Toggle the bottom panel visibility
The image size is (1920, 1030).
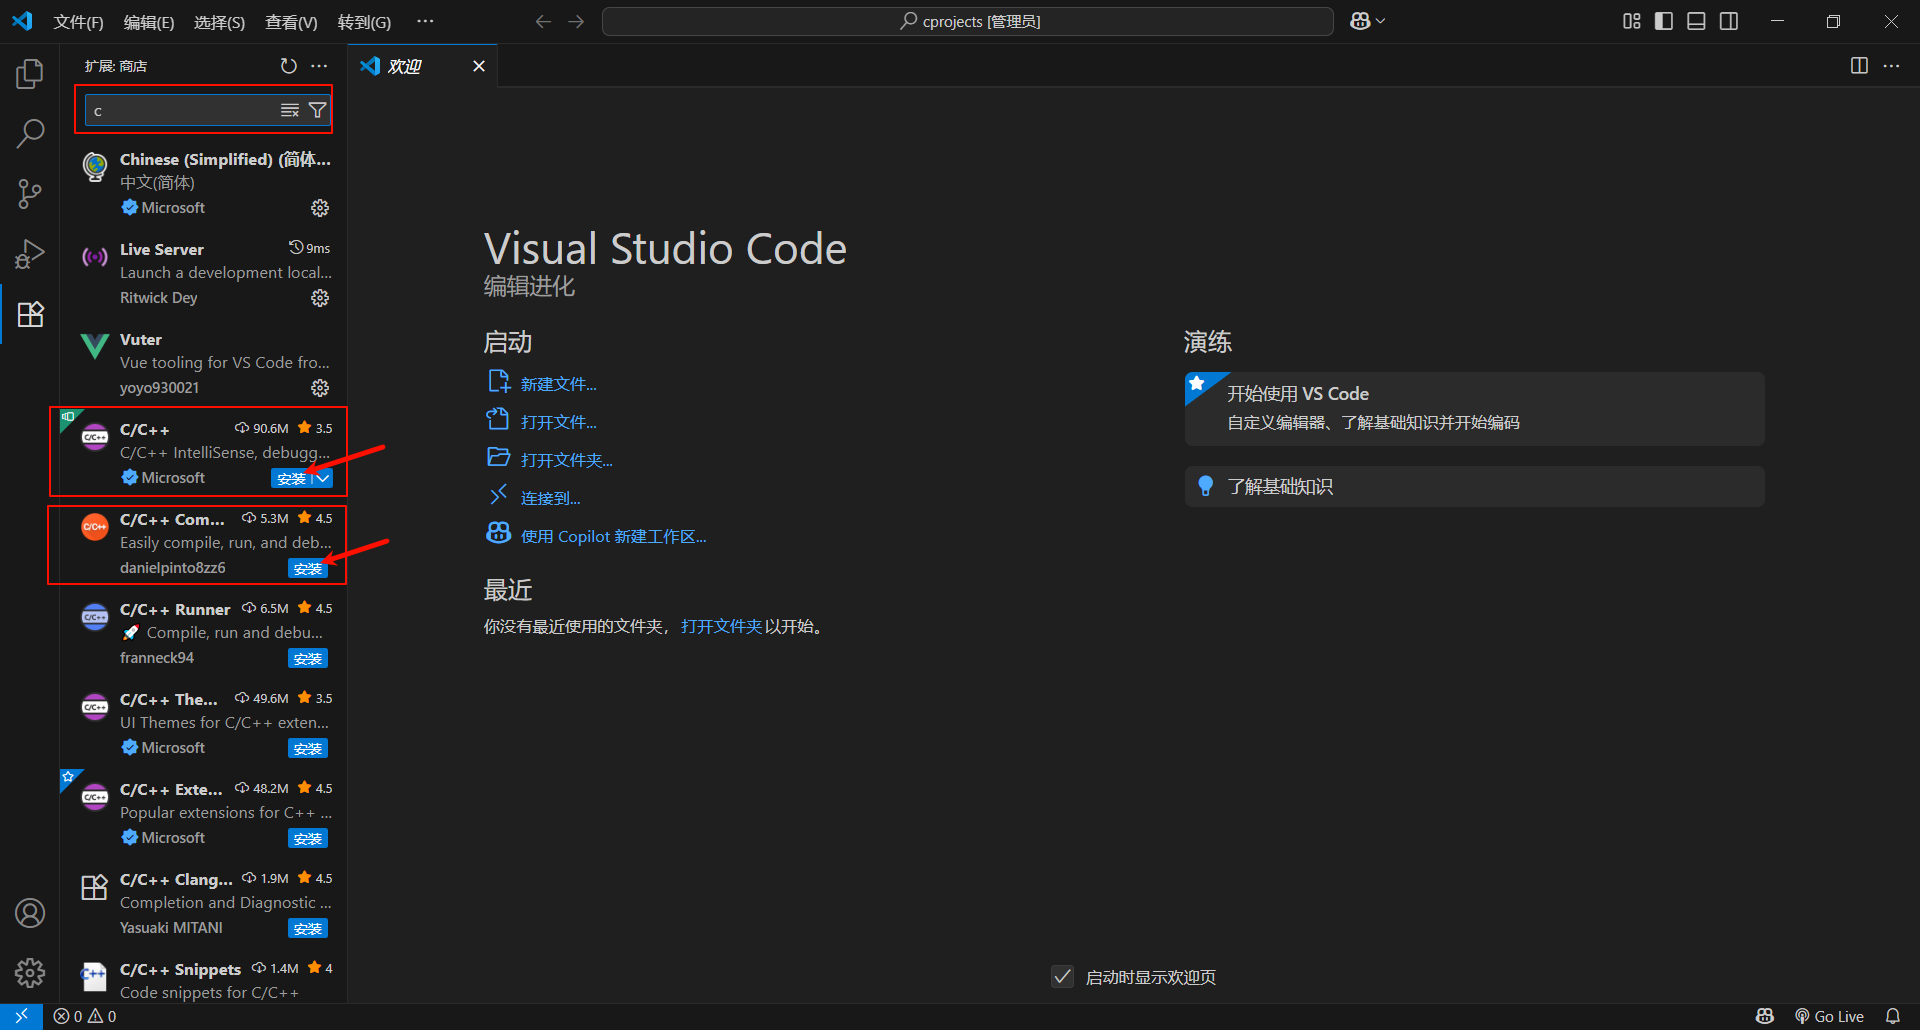1696,21
